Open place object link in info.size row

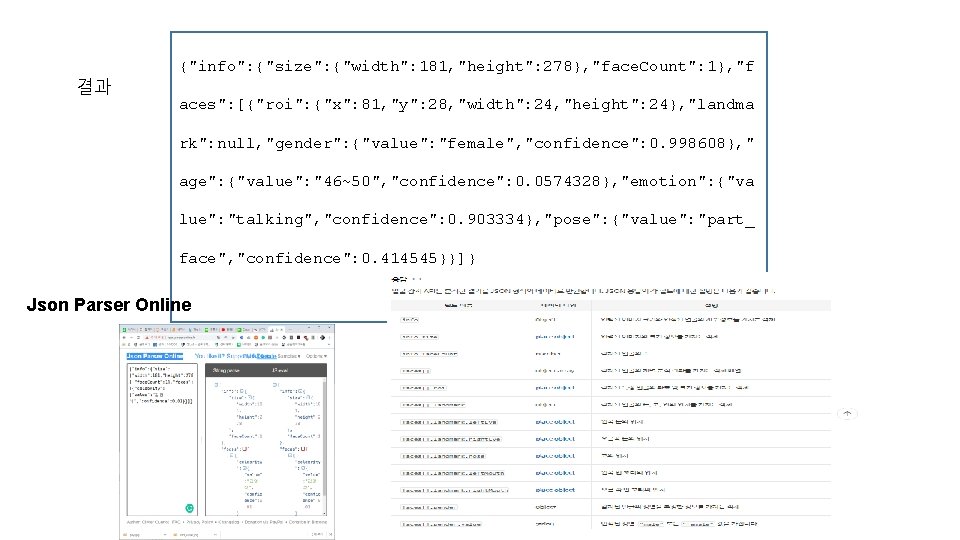[555, 337]
